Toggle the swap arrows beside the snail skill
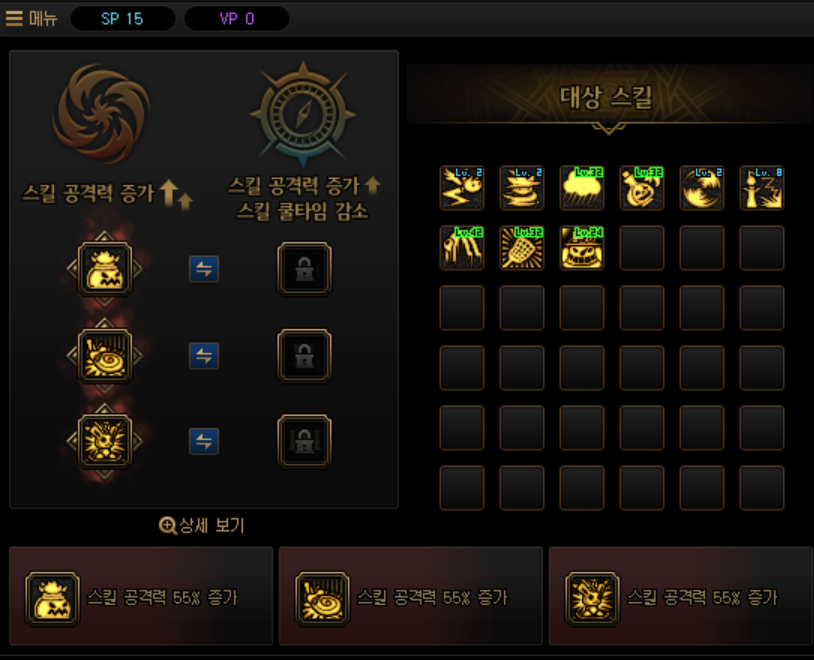Screen dimensions: 814x660 [204, 356]
